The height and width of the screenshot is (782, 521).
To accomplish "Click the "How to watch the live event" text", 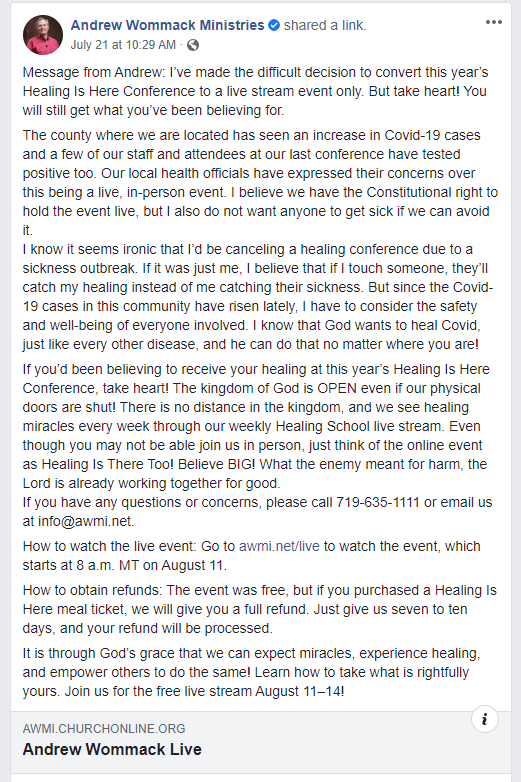I will tap(110, 546).
